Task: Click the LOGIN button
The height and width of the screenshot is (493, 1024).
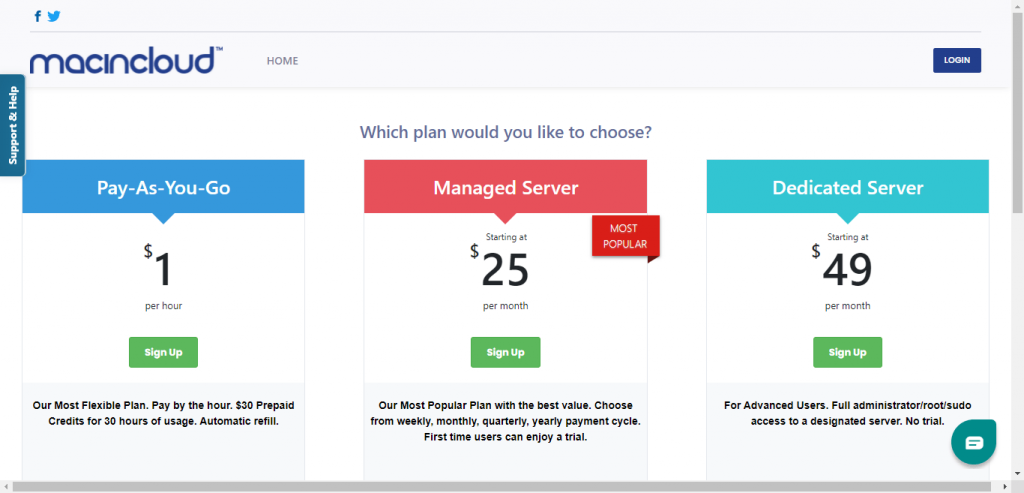Action: [x=957, y=60]
